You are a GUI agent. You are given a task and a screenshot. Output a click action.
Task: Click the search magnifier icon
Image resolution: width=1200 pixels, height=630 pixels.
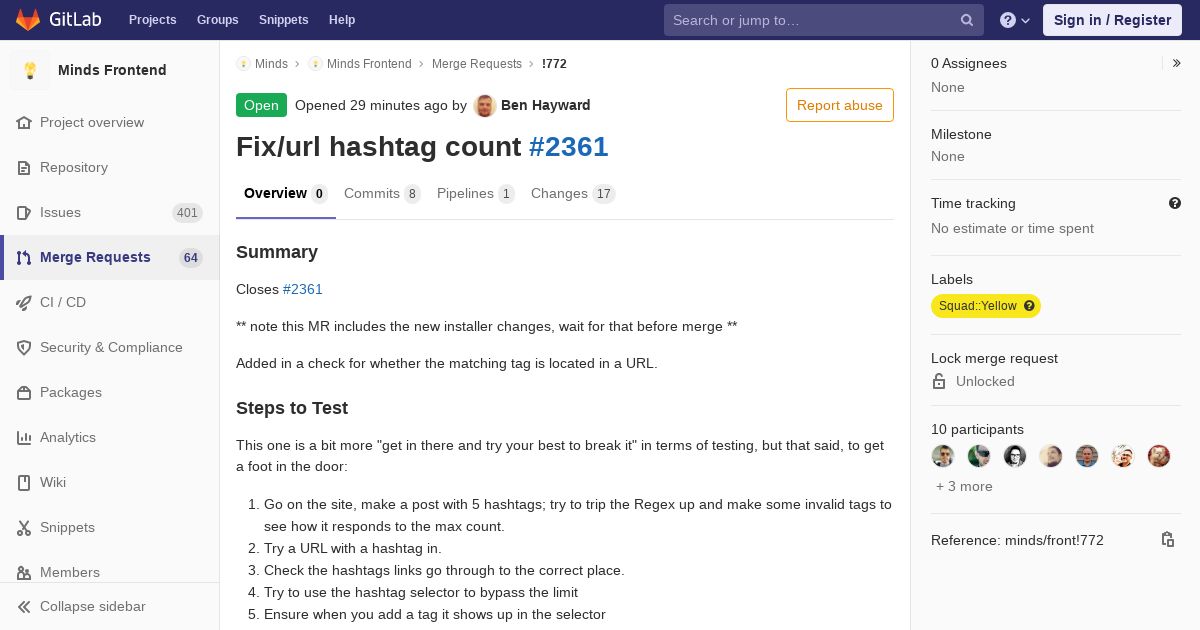(x=967, y=20)
